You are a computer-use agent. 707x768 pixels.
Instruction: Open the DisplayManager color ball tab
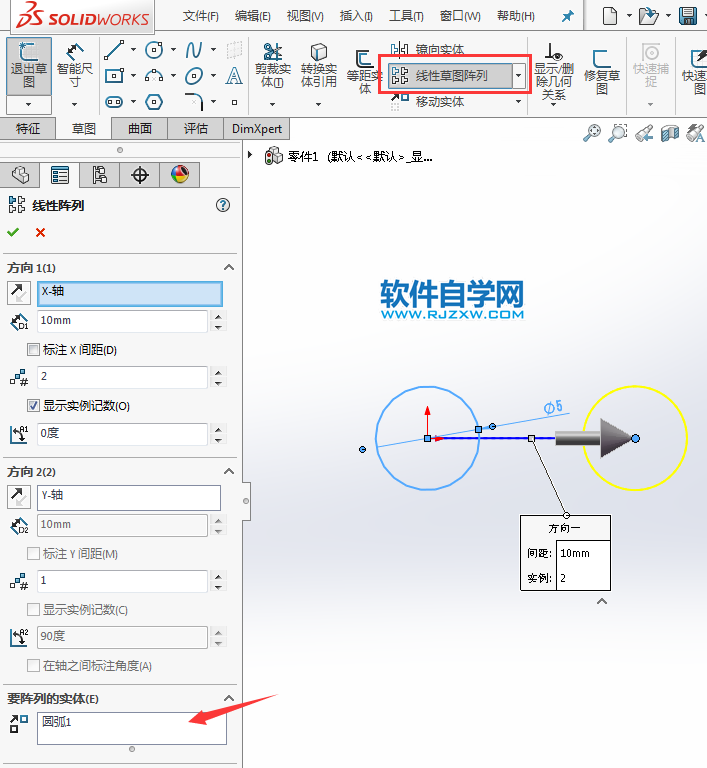pos(180,174)
